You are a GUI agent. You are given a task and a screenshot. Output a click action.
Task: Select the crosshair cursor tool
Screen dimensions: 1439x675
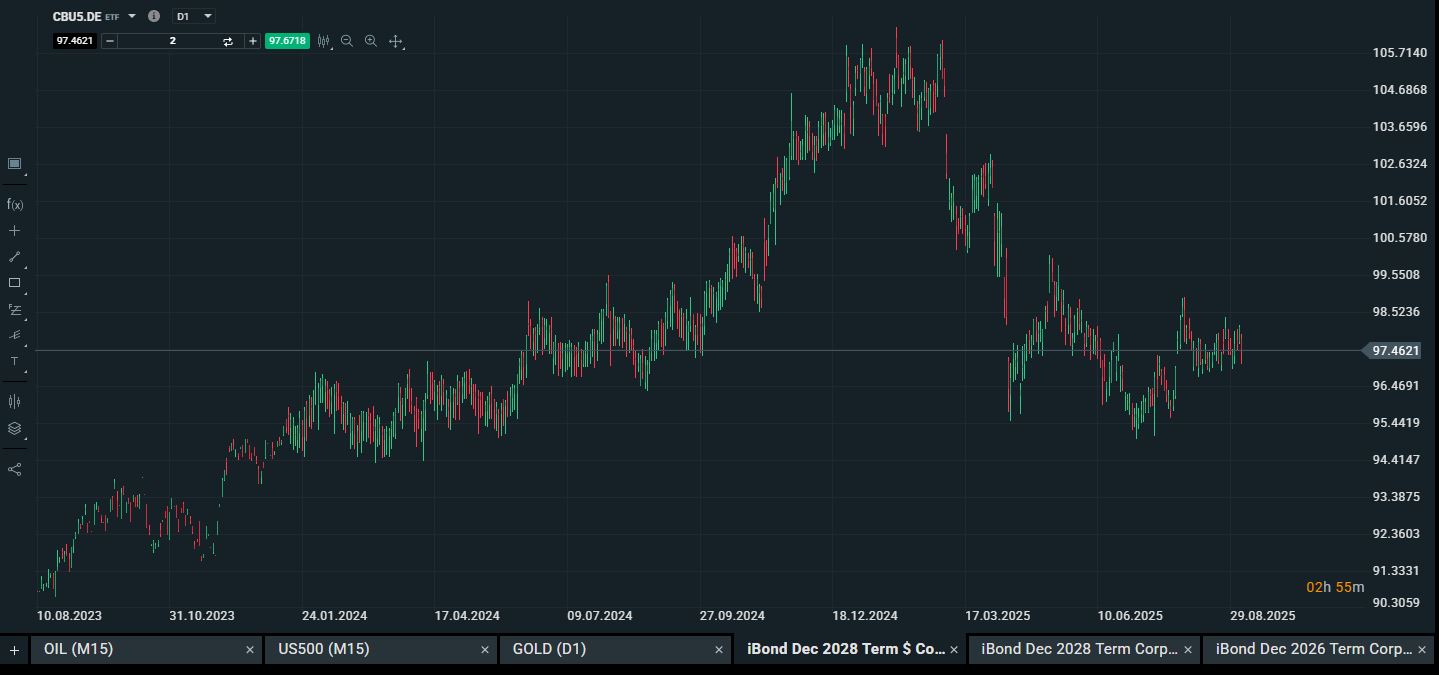coord(15,231)
